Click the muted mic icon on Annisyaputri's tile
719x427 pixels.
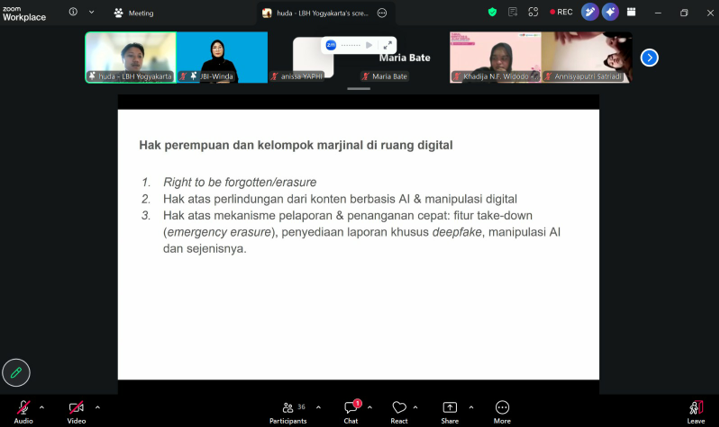coord(548,76)
